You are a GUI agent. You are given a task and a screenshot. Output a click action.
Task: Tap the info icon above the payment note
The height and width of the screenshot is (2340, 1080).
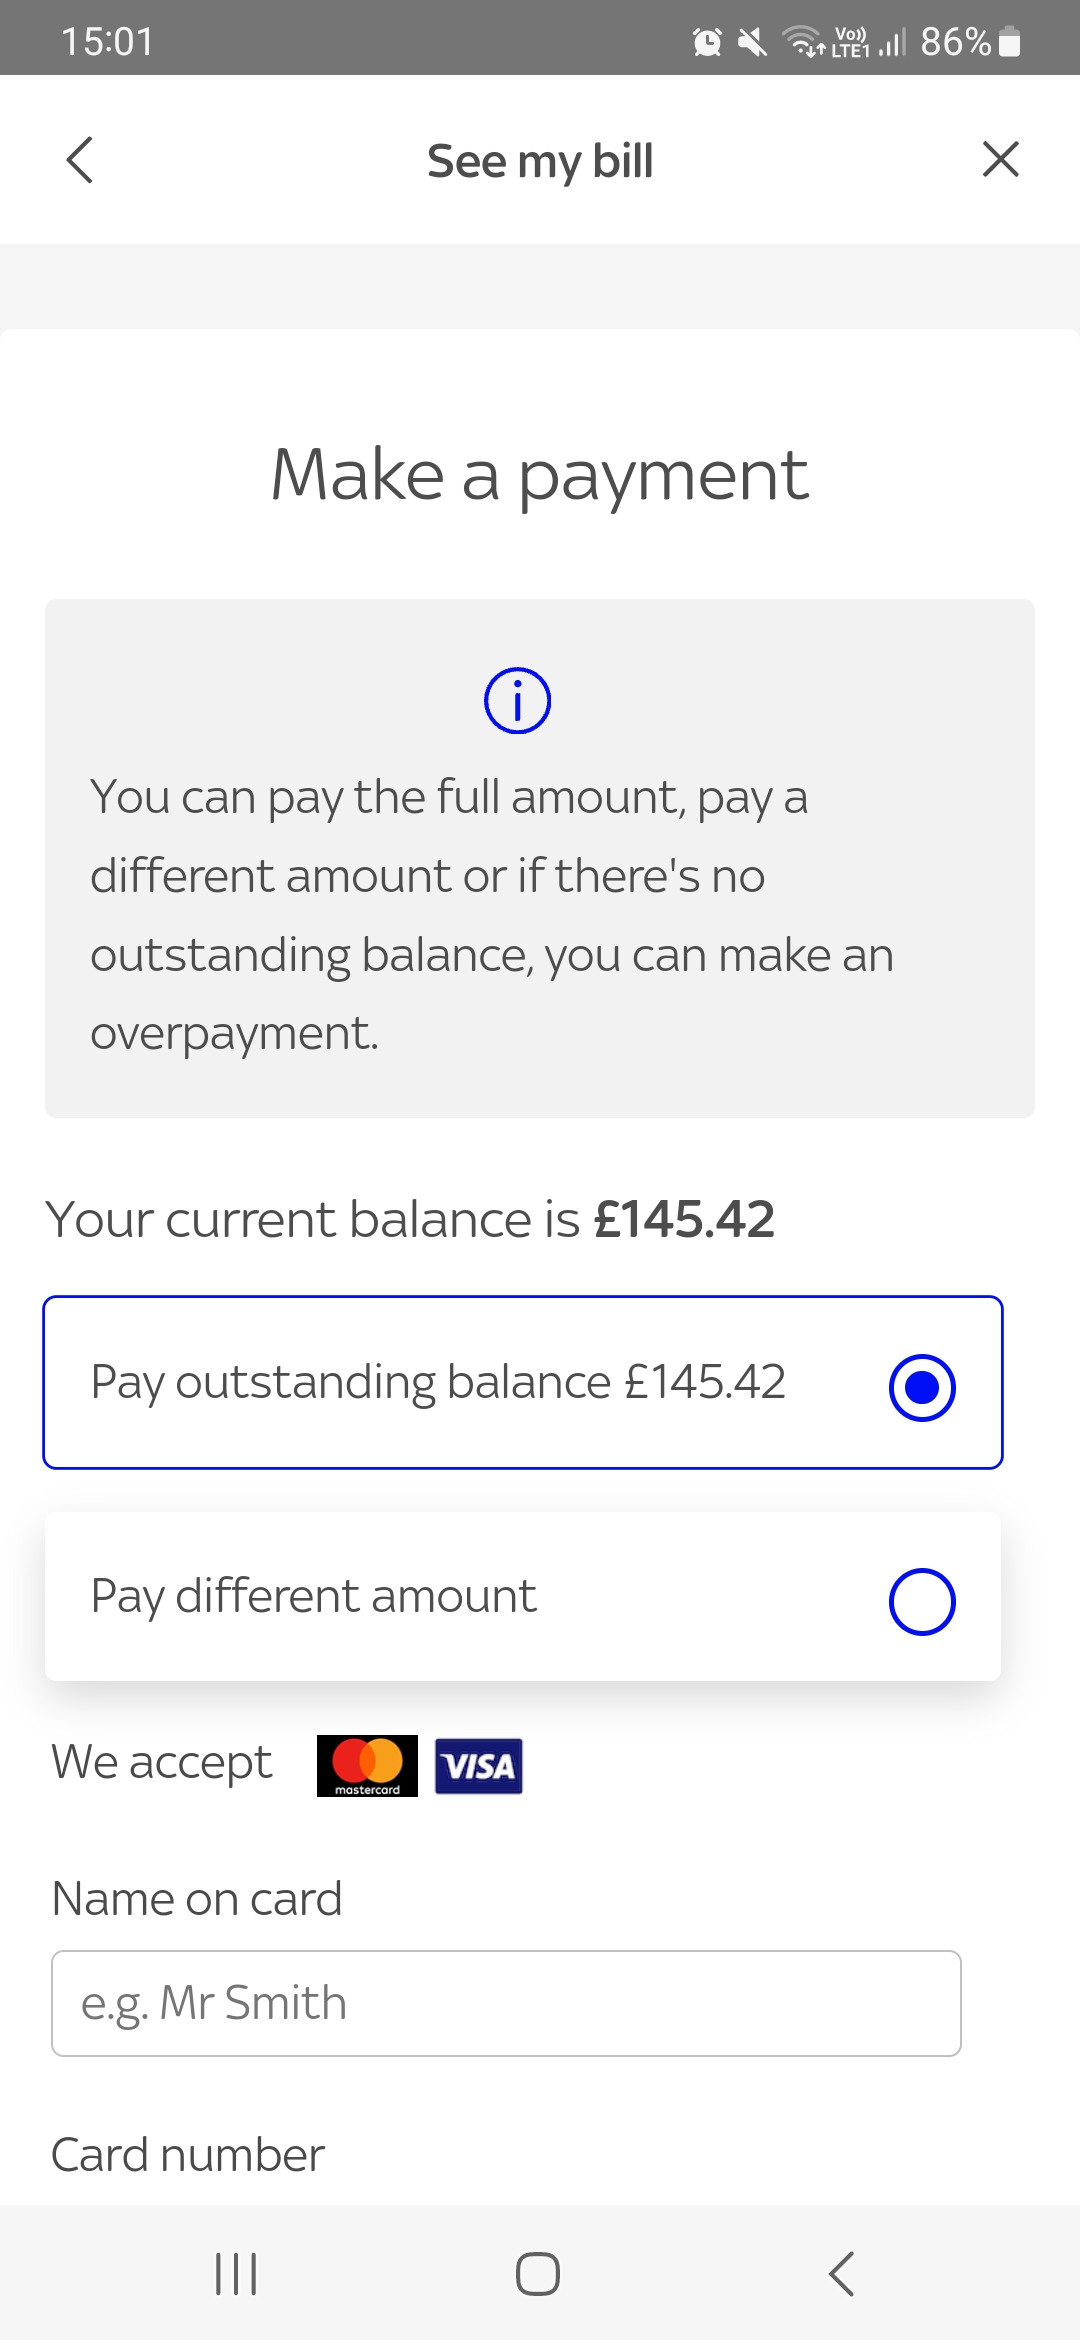tap(517, 700)
